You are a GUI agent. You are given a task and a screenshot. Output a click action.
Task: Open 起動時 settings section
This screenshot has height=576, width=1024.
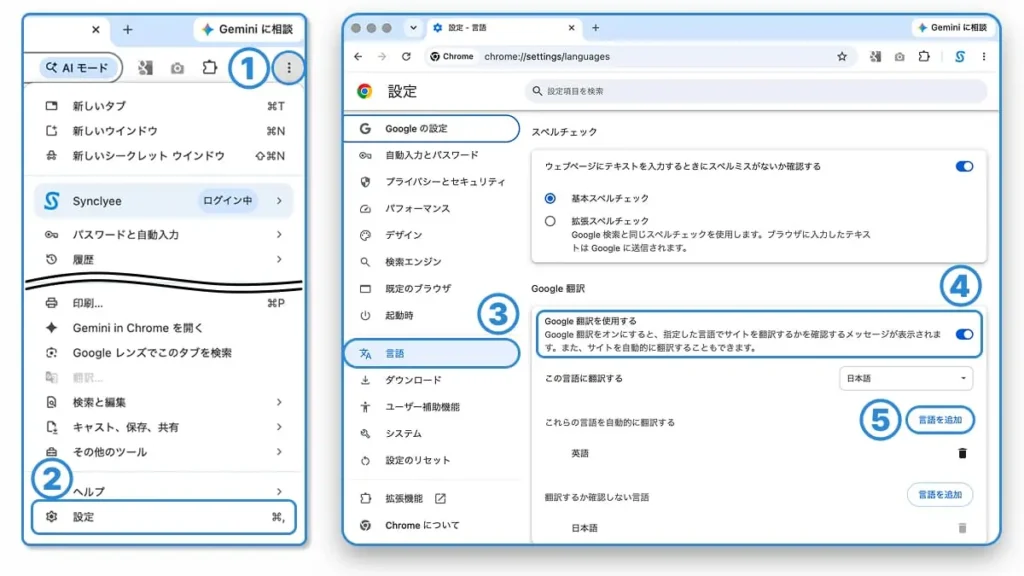431,315
